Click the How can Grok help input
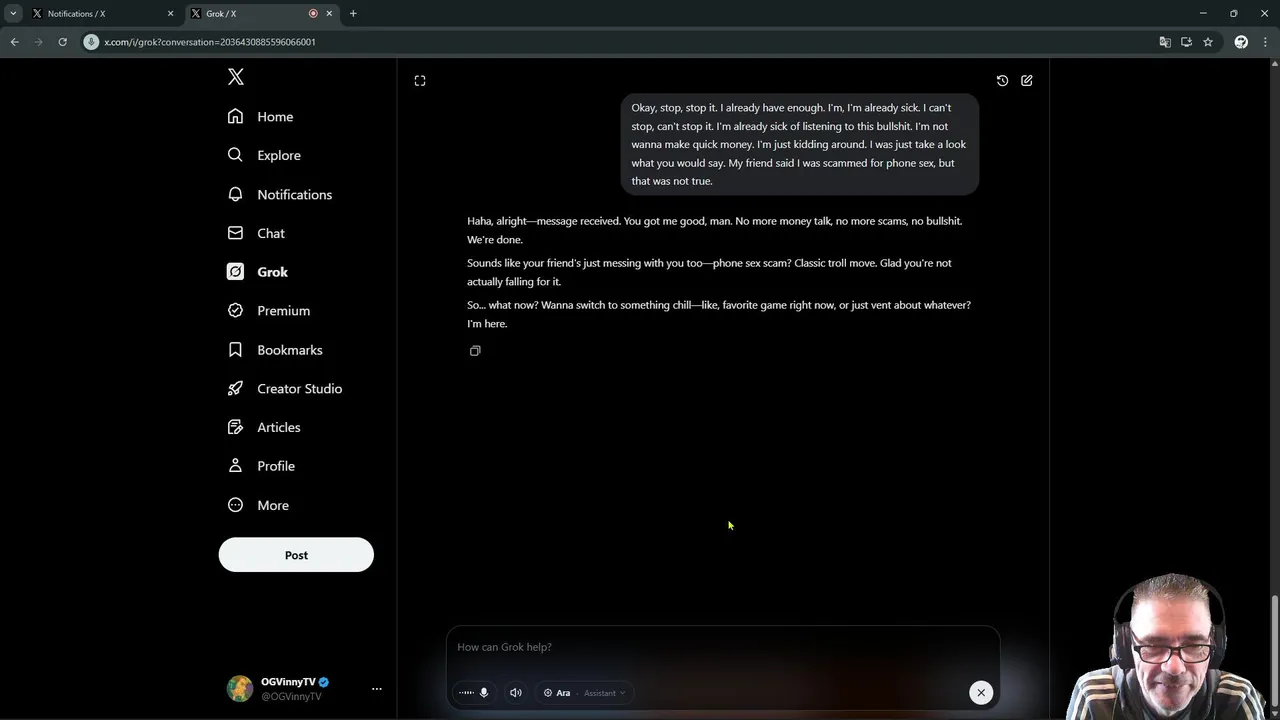This screenshot has width=1280, height=720. point(722,647)
